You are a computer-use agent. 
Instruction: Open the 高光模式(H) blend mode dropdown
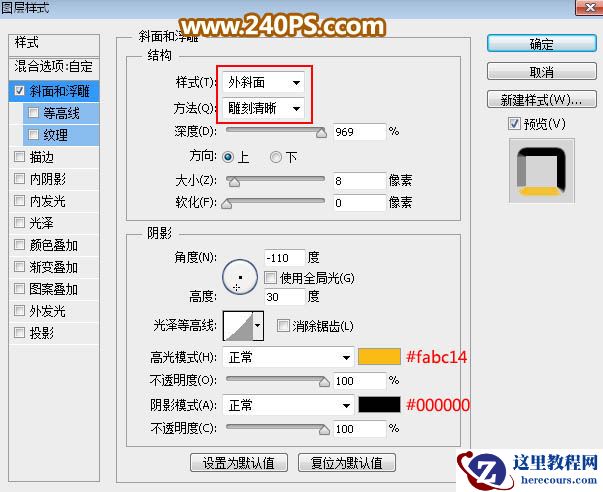click(x=288, y=358)
